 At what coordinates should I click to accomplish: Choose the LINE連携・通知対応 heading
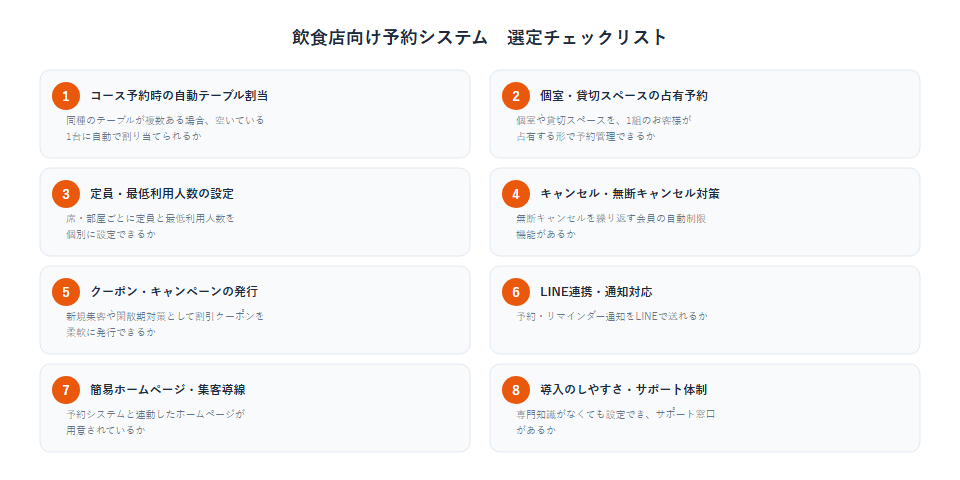(596, 292)
